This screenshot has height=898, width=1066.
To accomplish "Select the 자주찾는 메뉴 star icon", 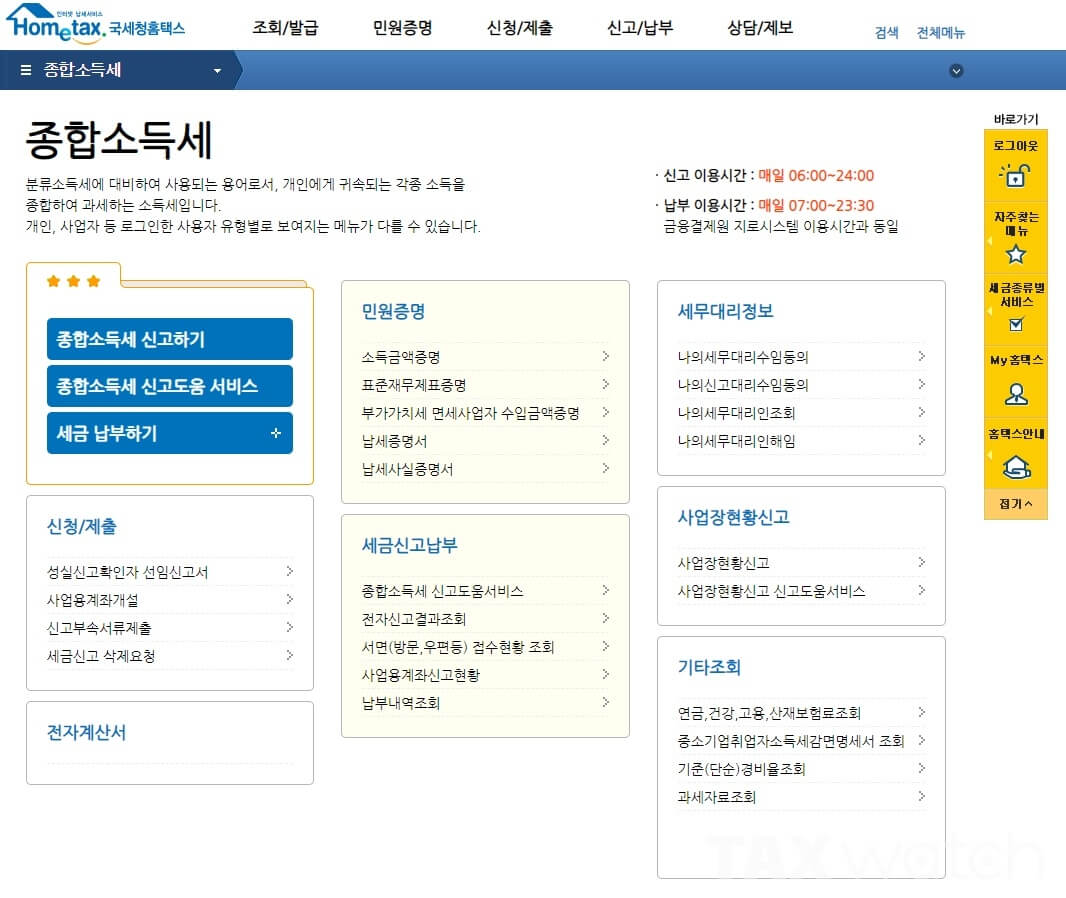I will (x=1016, y=253).
